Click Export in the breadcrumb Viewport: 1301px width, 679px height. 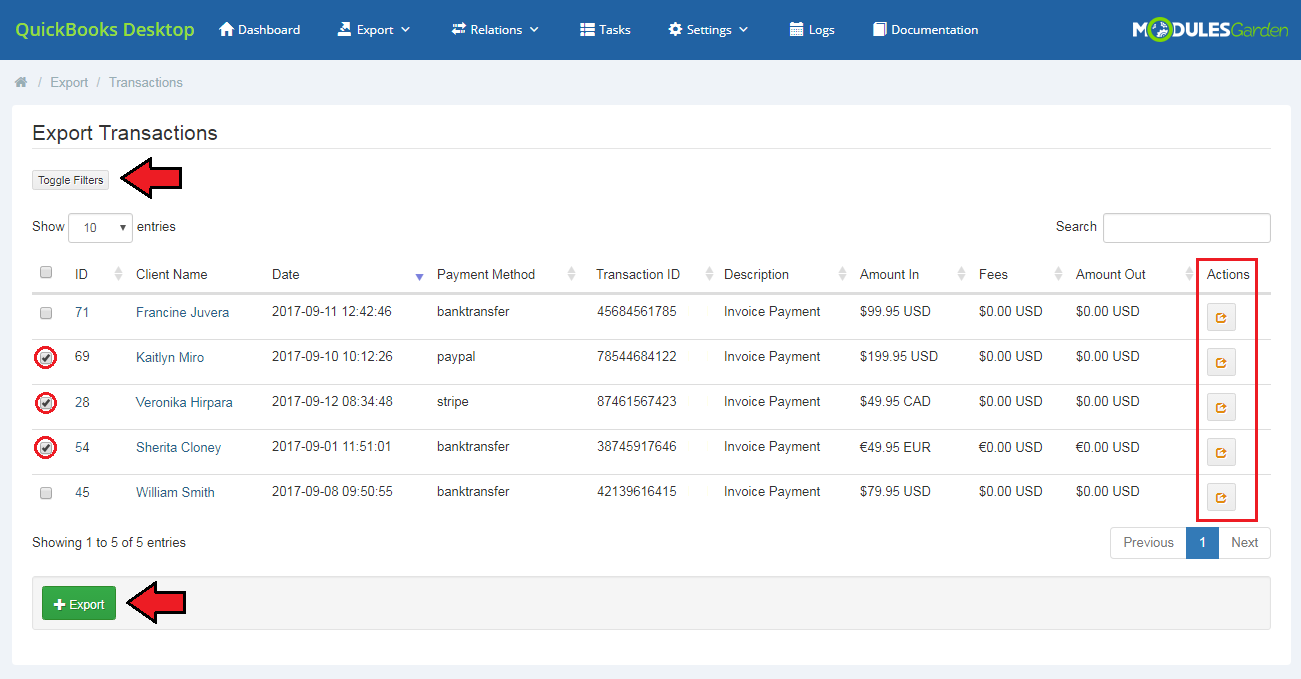[x=69, y=82]
